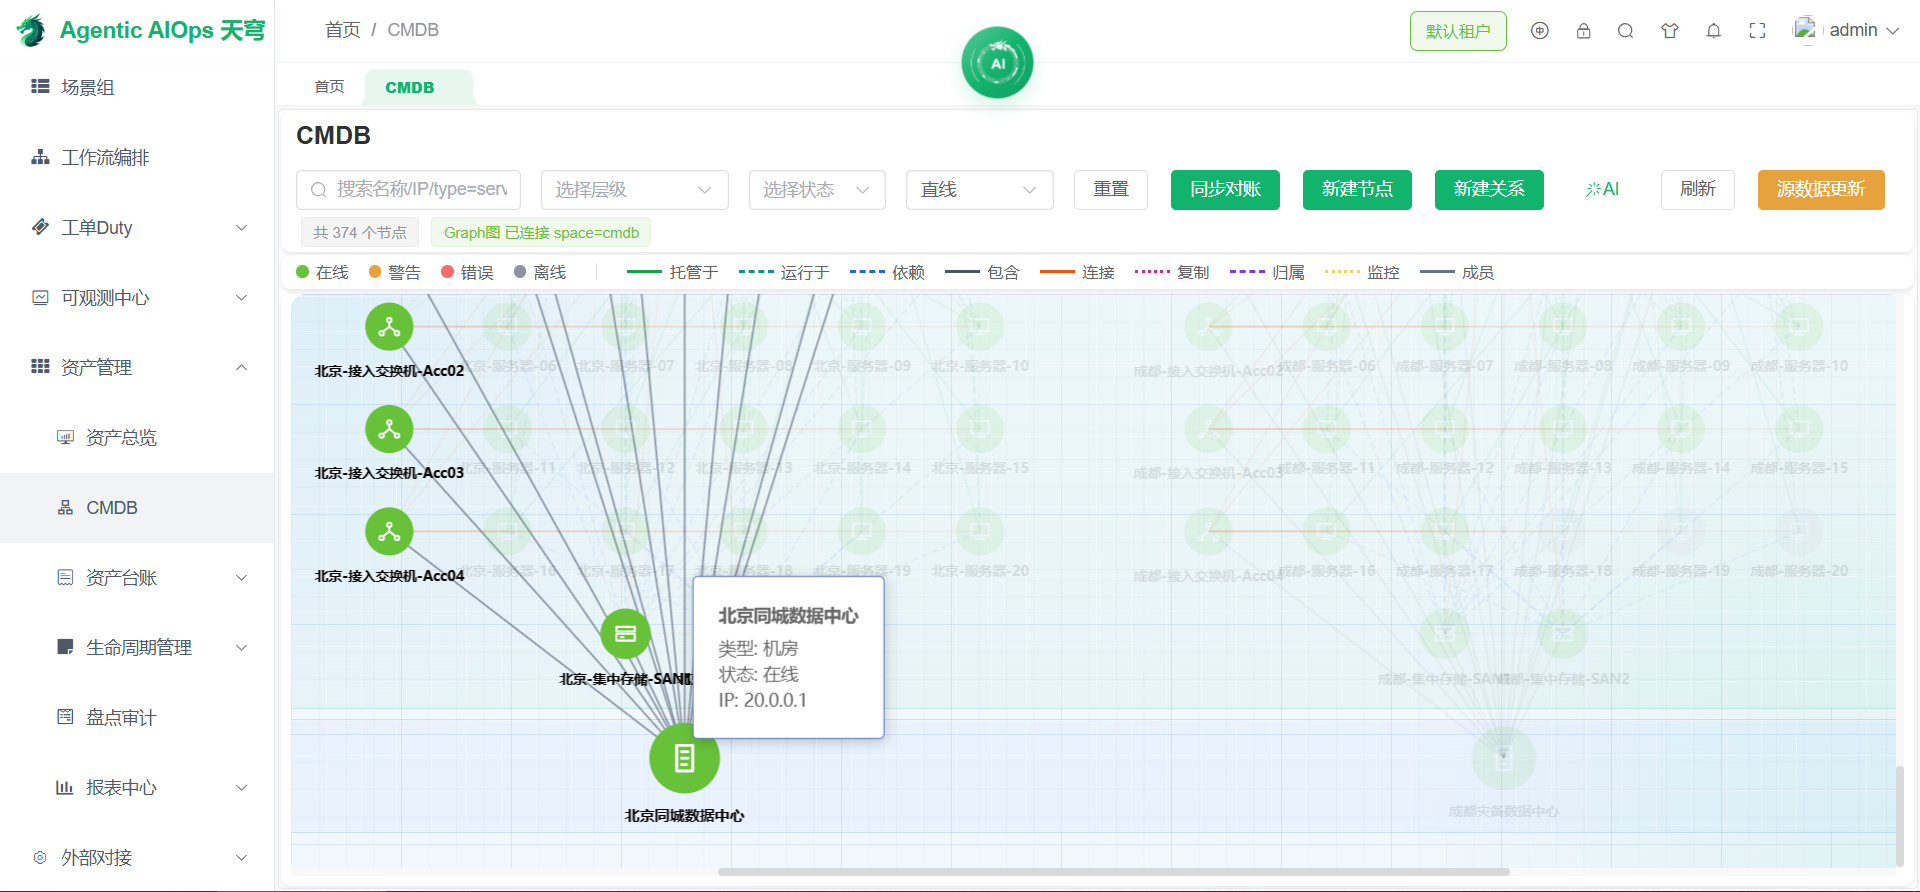This screenshot has width=1920, height=892.
Task: Open the 选择层级 dropdown
Action: 634,190
